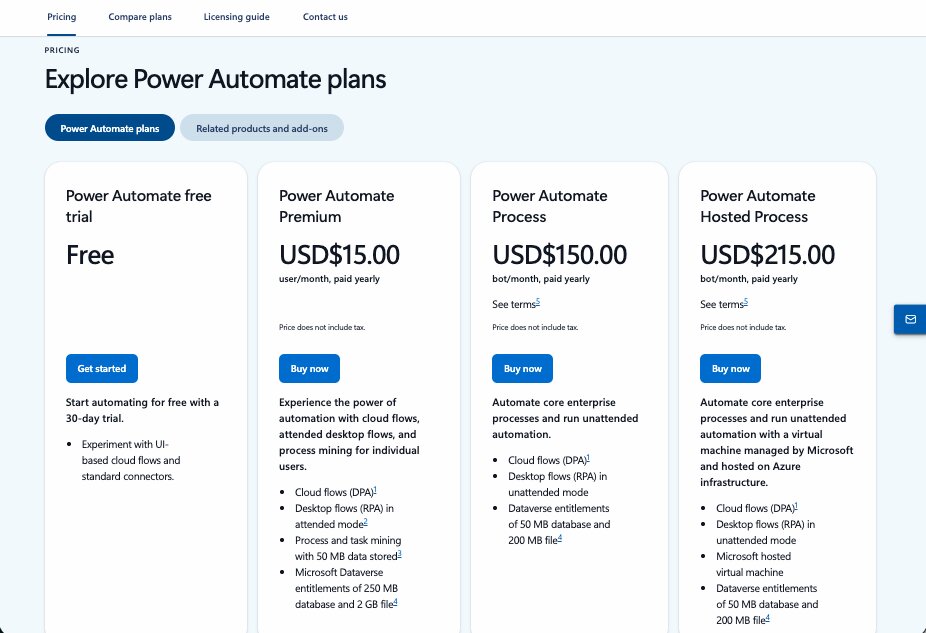Open the Pricing navigation item
926x633 pixels.
click(x=61, y=17)
